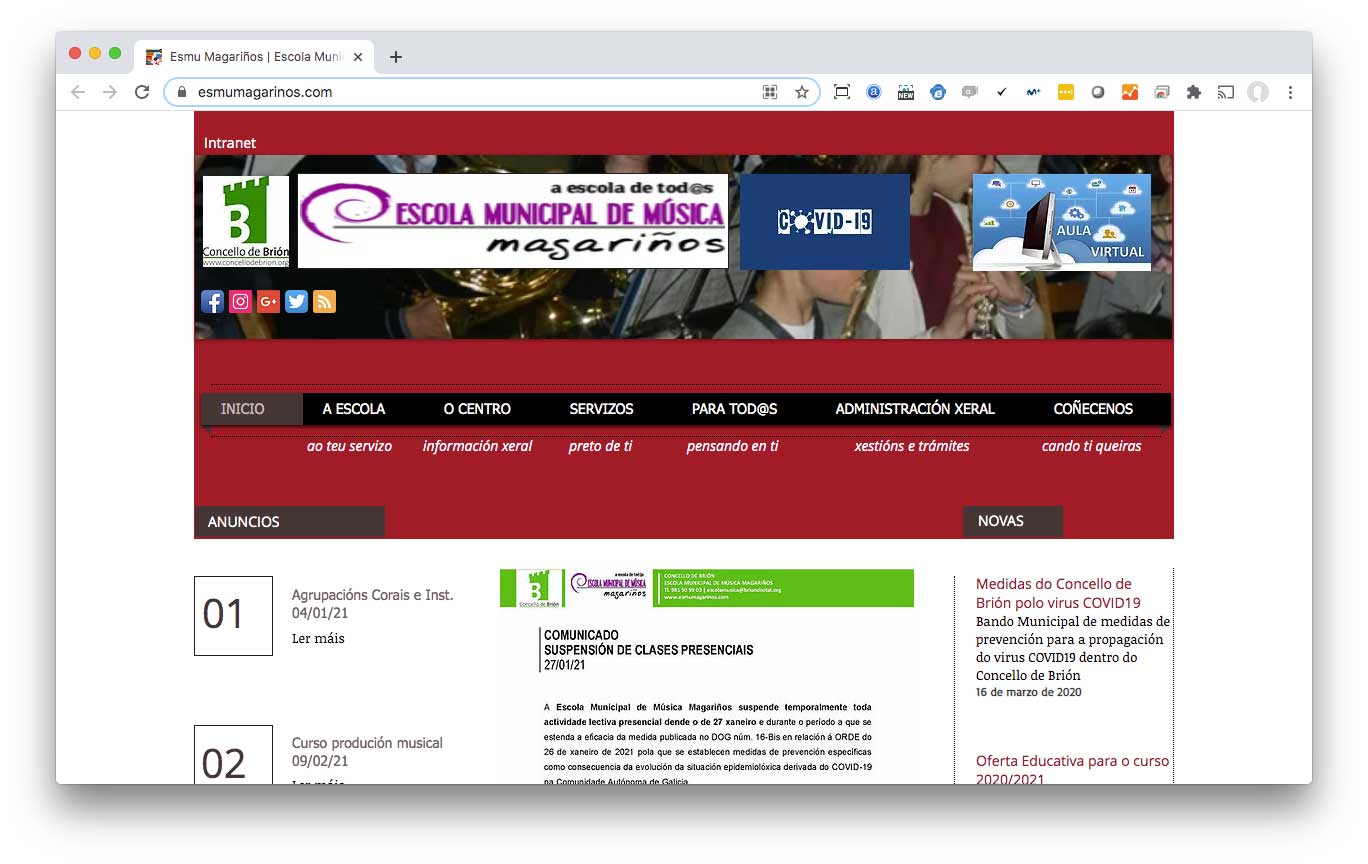Select the Esmu Magariños browser tab

[255, 57]
